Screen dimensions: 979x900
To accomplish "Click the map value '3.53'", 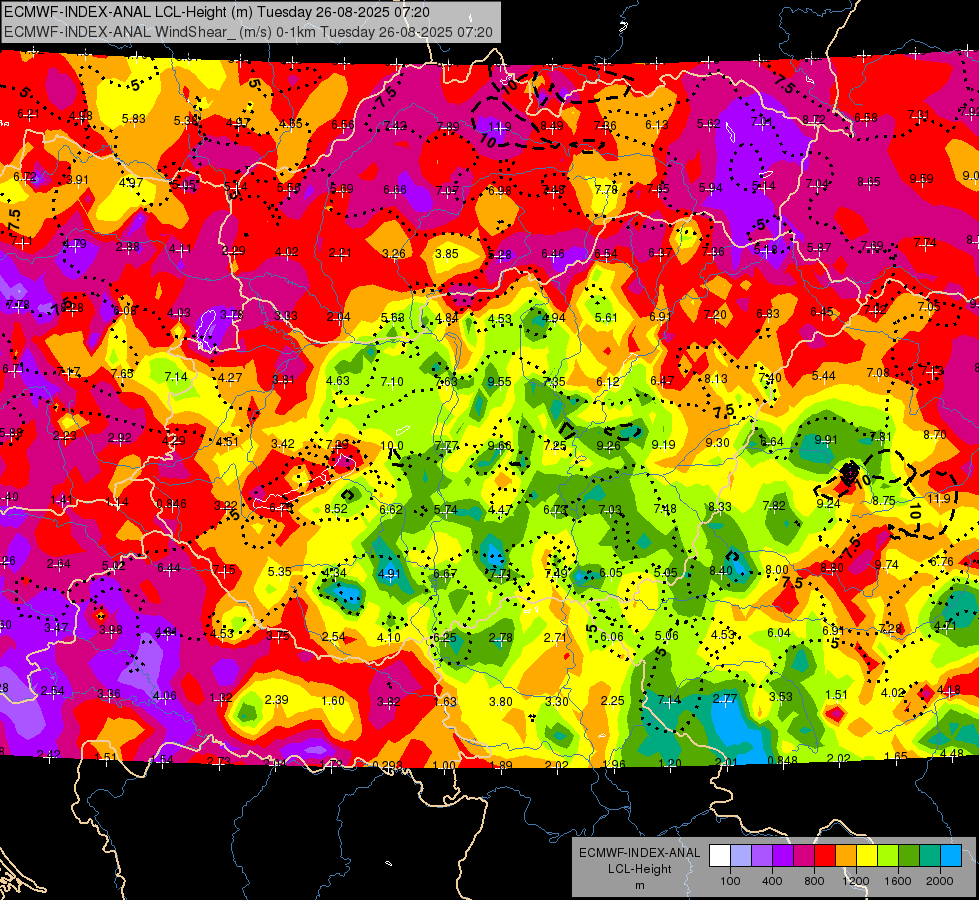I will [x=780, y=696].
